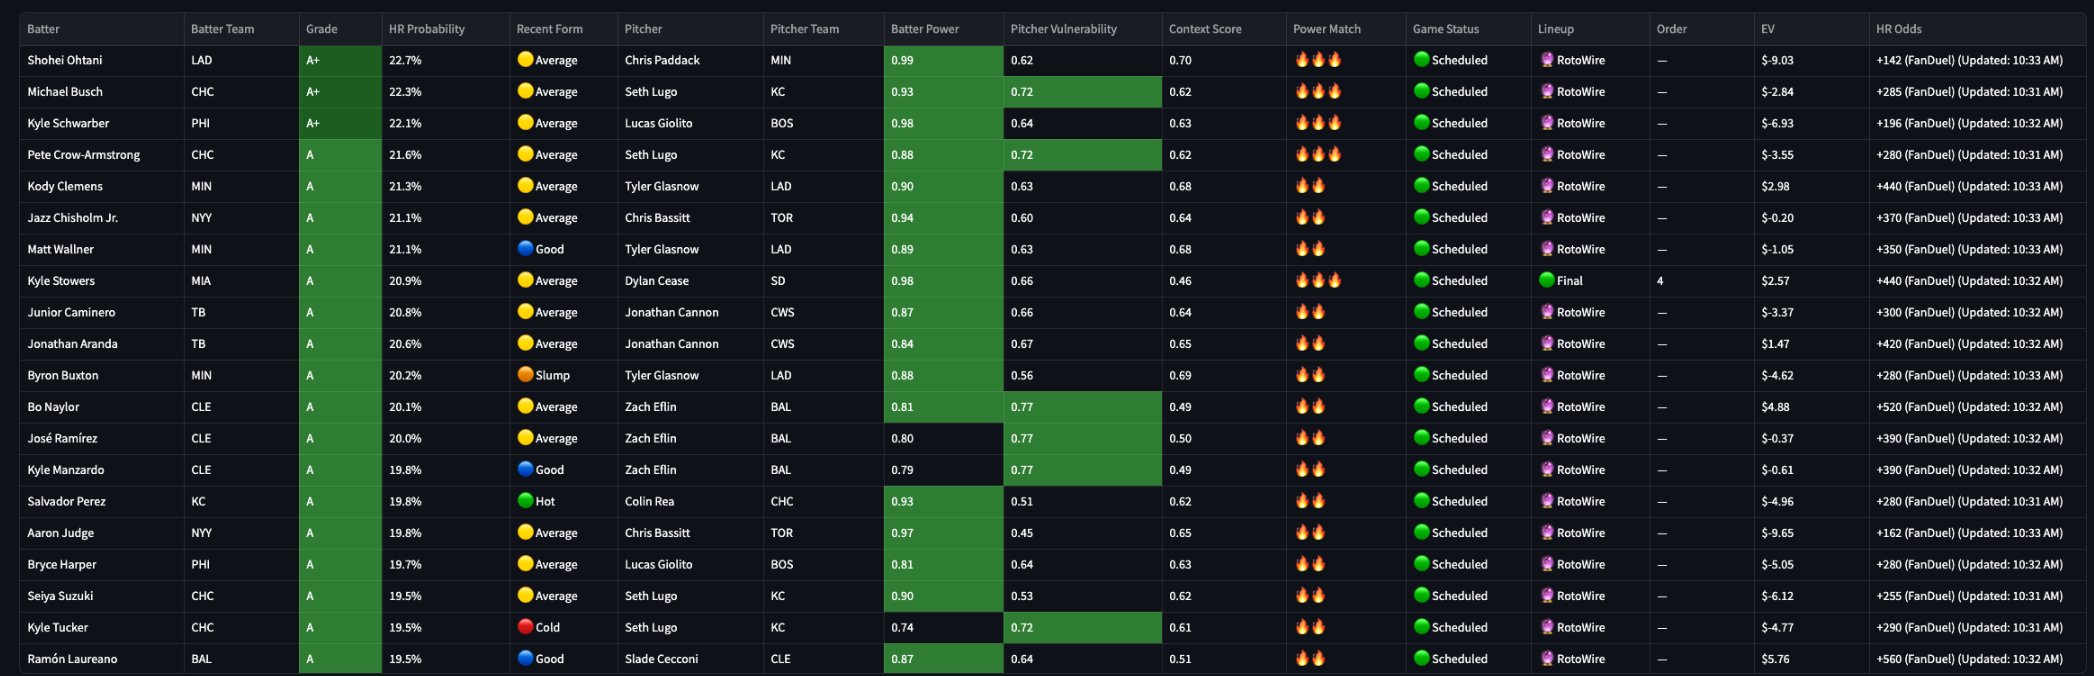Click green Scheduled status dot for Bo Naylor
Screen dimensions: 2094x676
point(1421,407)
